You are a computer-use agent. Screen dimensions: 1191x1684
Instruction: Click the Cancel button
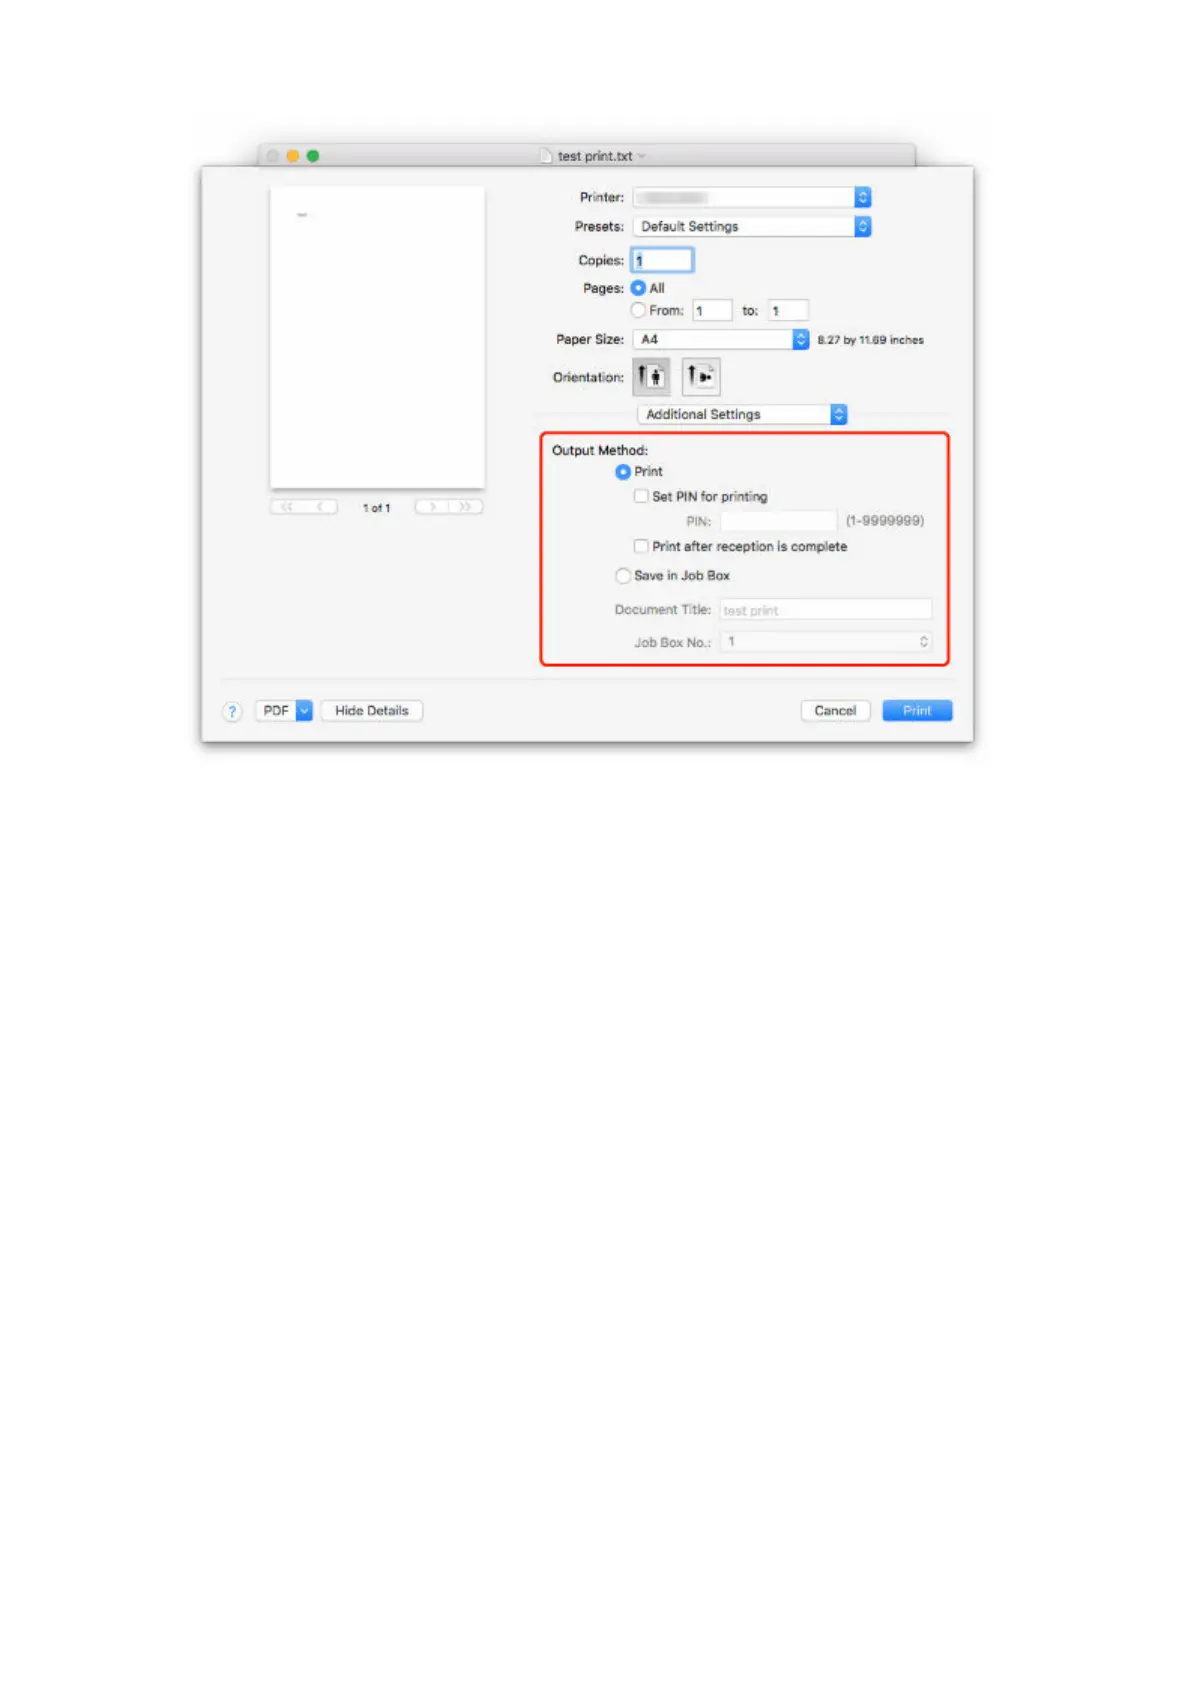[x=835, y=711]
